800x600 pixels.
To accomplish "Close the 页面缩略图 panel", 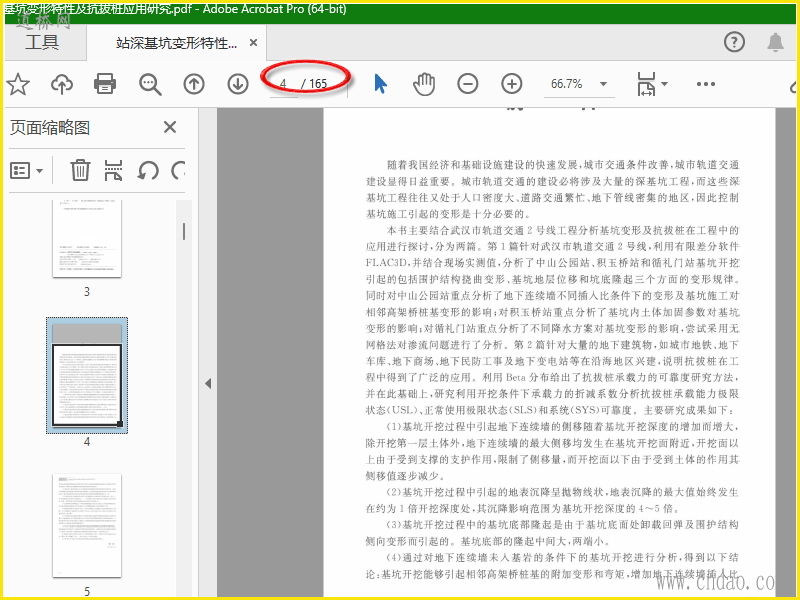I will click(x=170, y=127).
